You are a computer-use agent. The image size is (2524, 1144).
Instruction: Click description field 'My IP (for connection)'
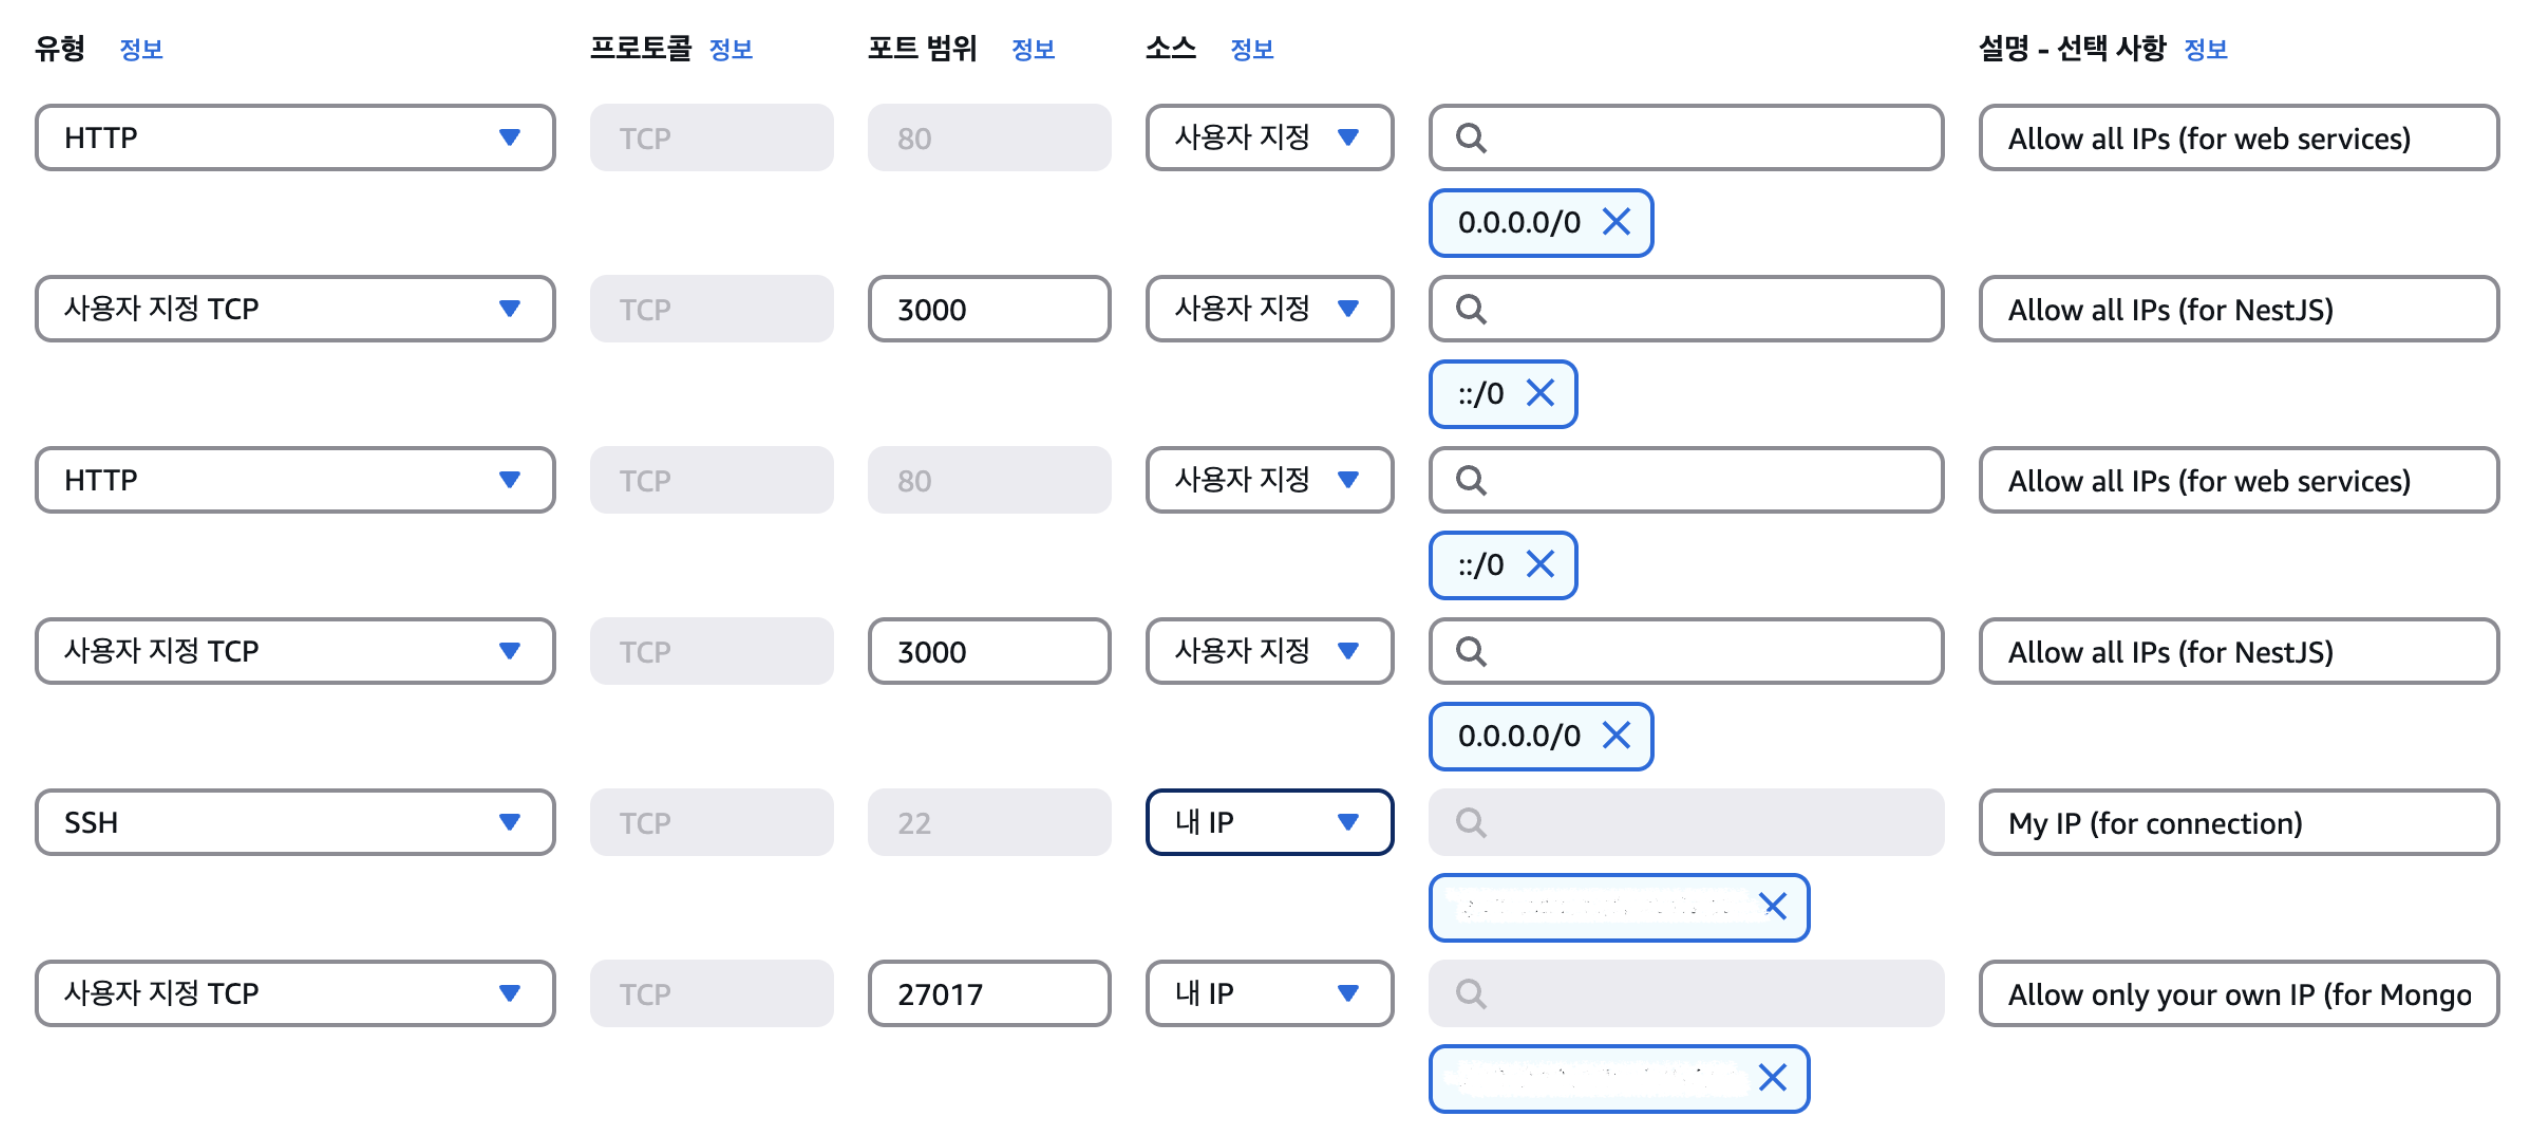click(x=2238, y=822)
